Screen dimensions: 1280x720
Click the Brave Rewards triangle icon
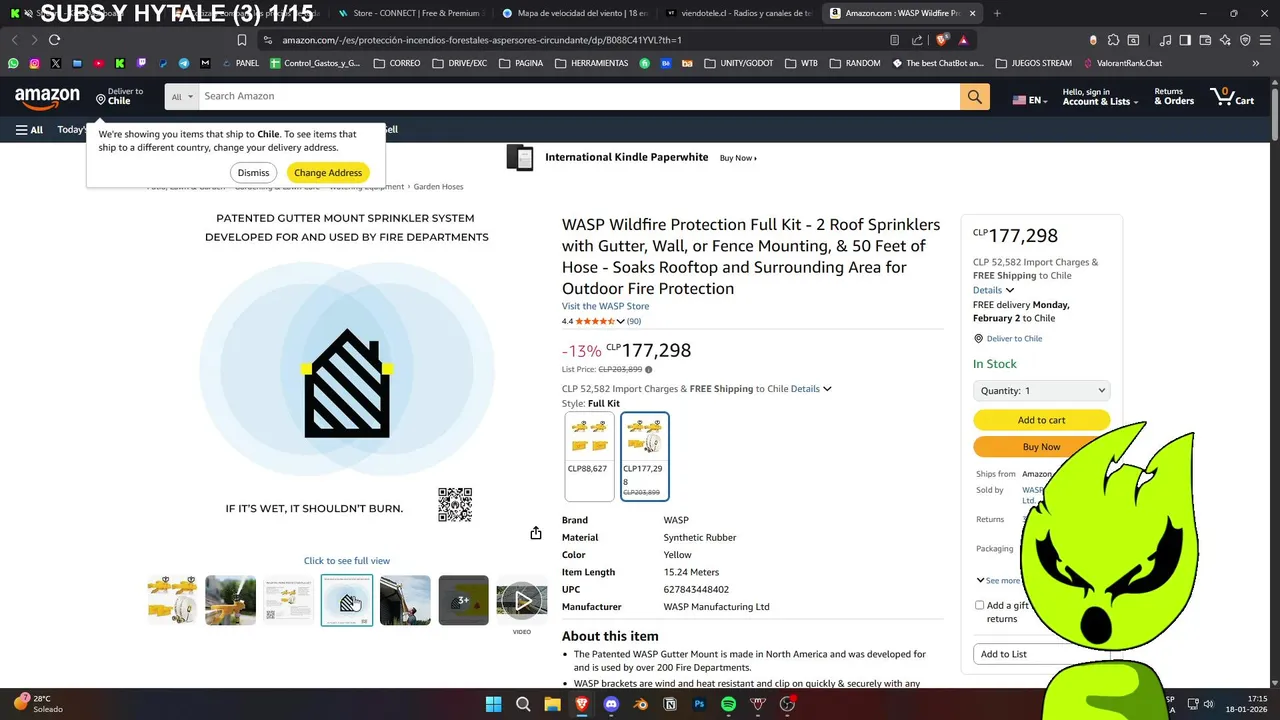click(x=963, y=40)
